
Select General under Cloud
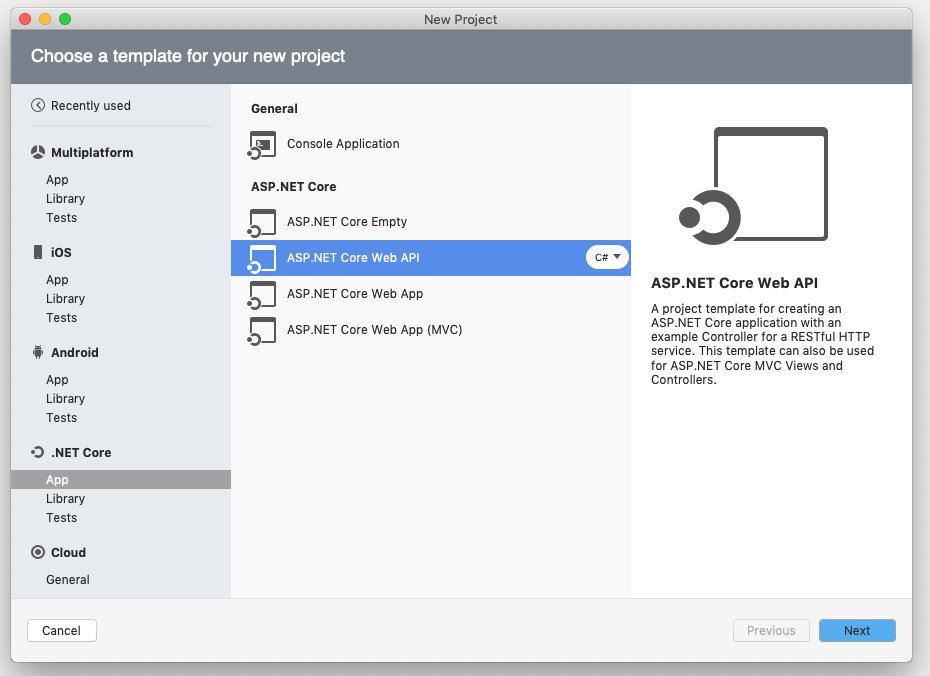point(68,579)
